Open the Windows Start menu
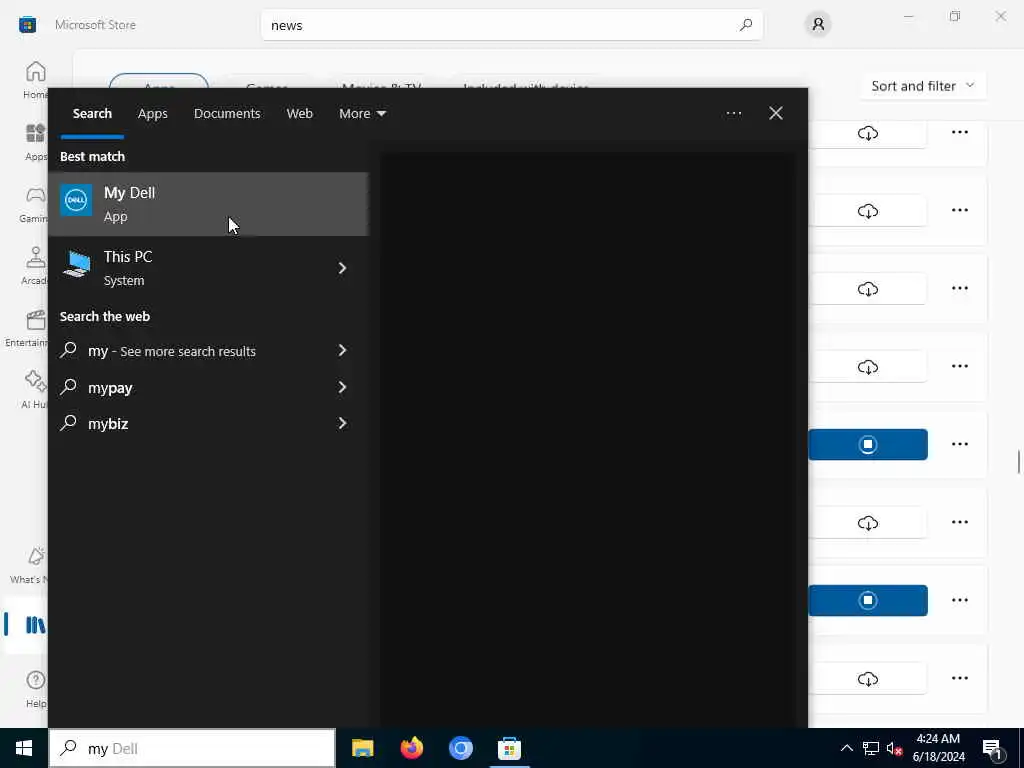 pyautogui.click(x=24, y=748)
